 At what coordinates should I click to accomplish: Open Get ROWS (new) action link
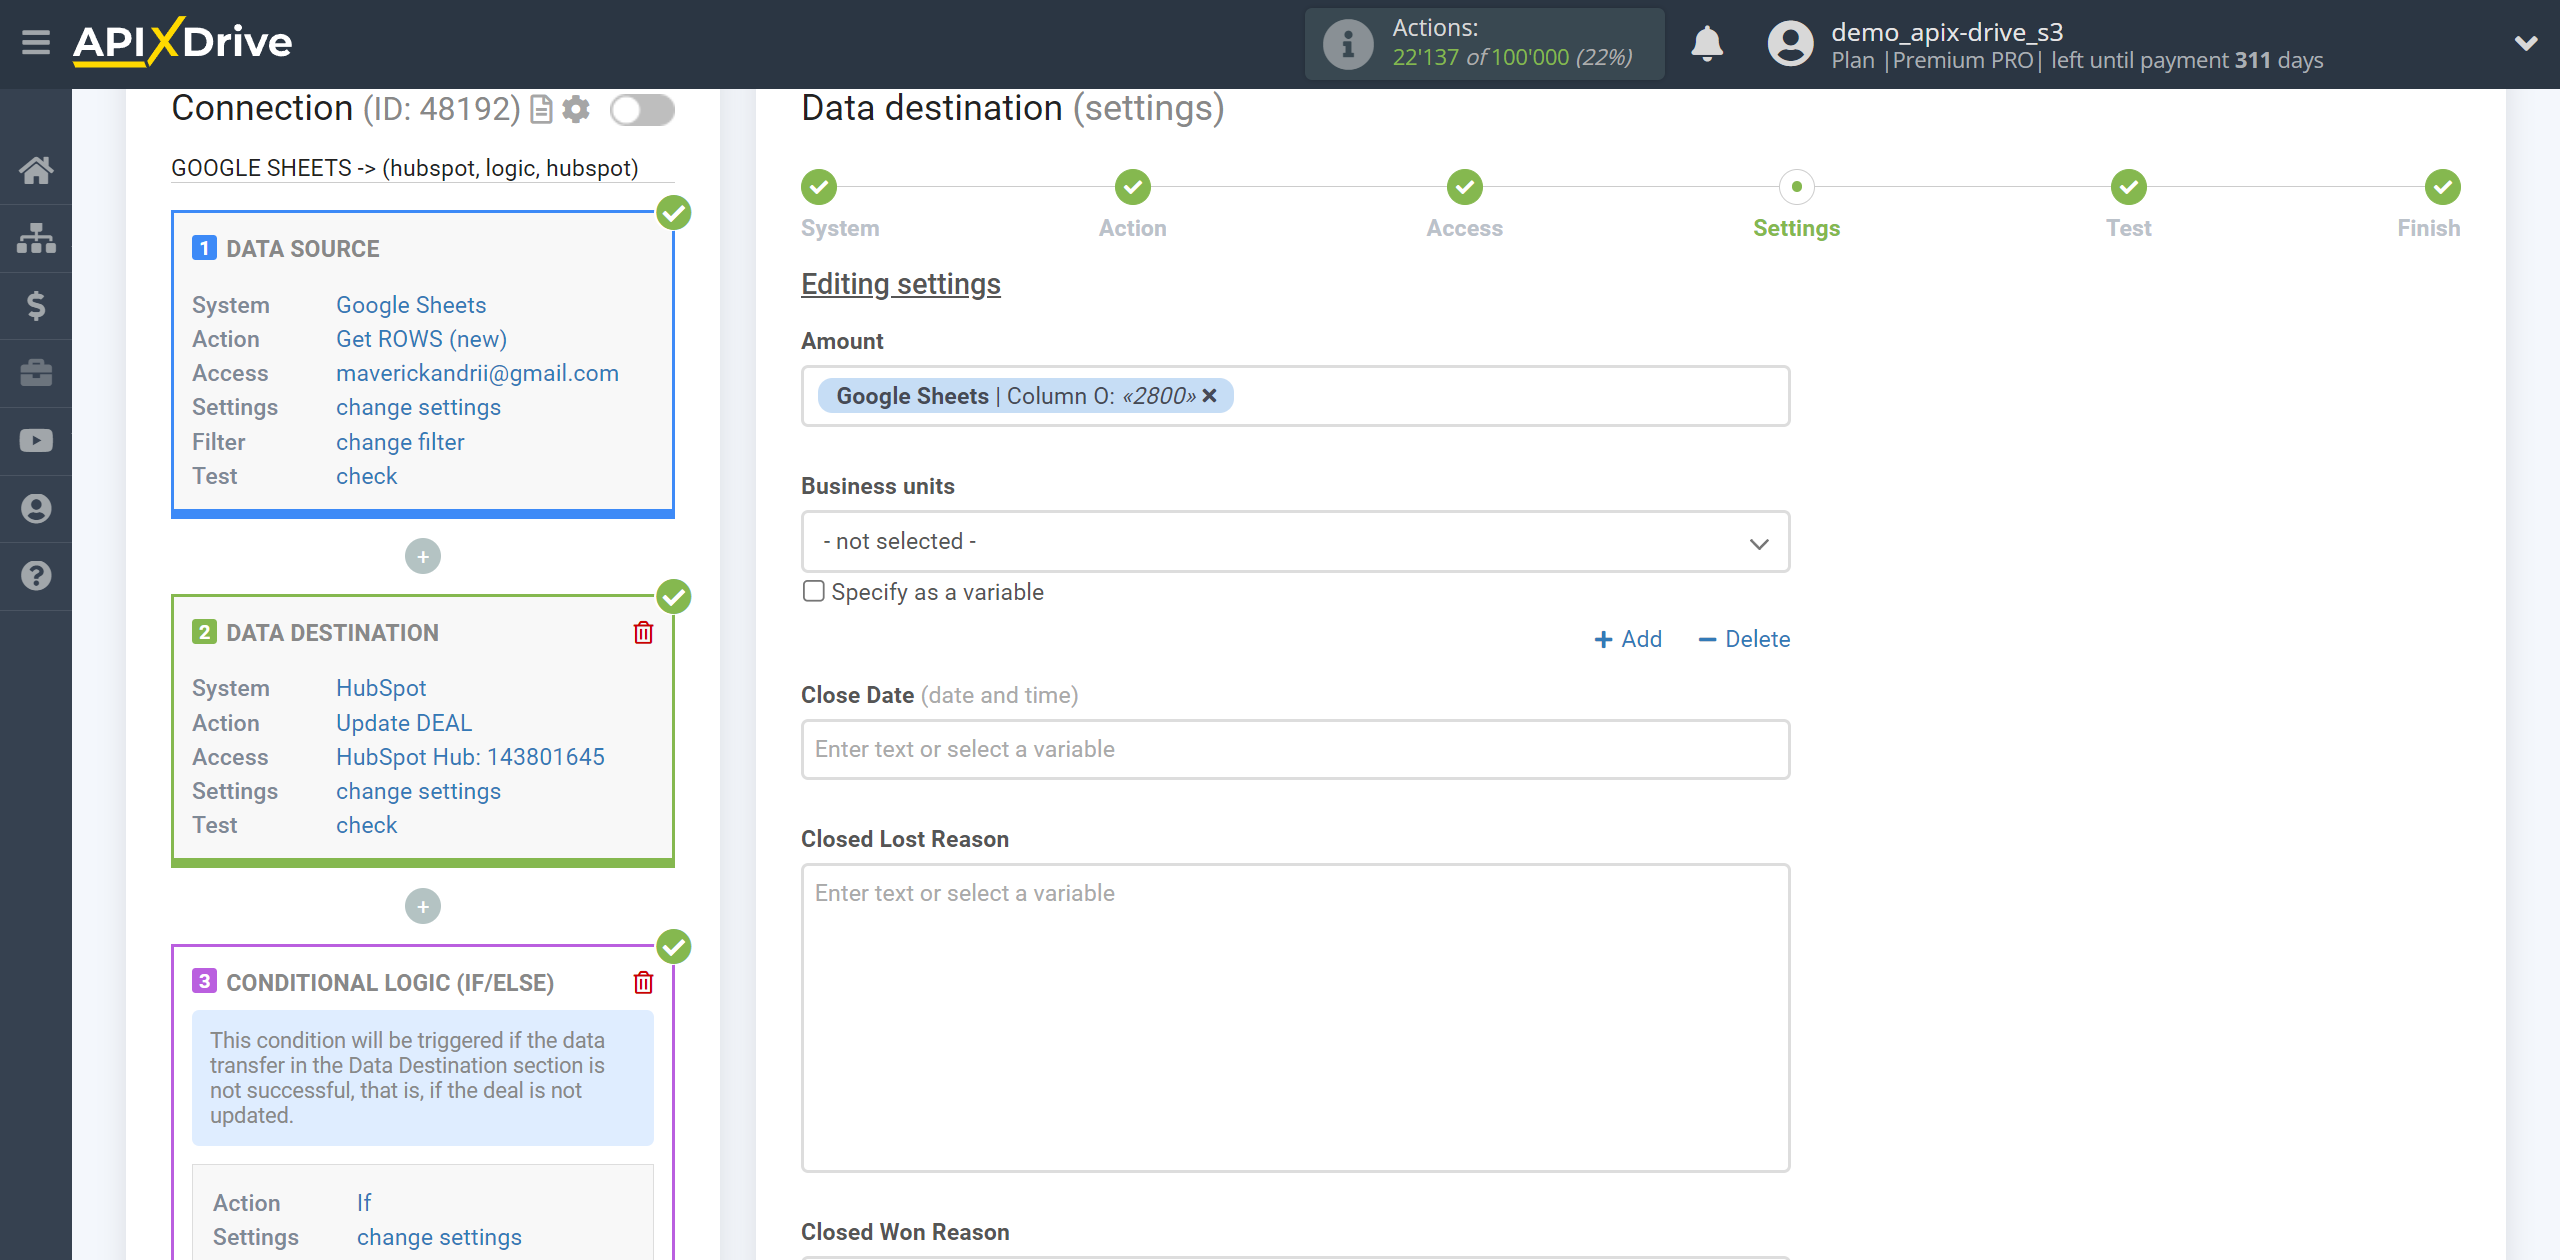pyautogui.click(x=421, y=339)
